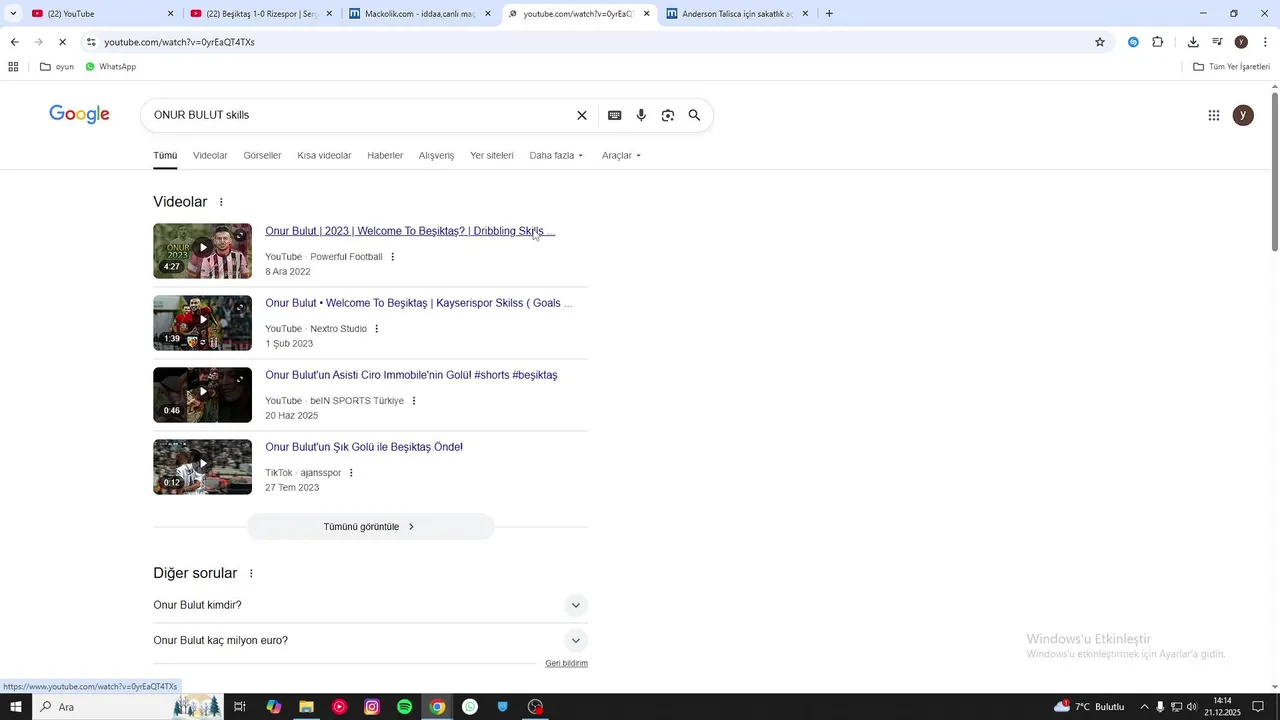Switch to Mackolik.com browser tab

420,14
